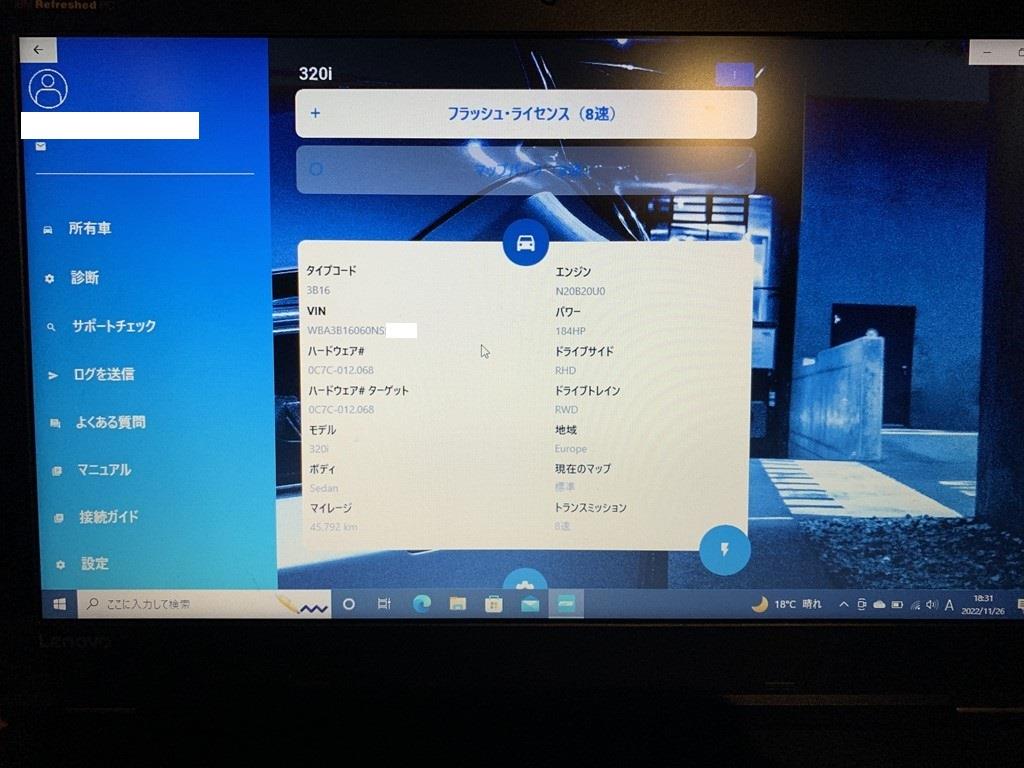Select the エンジン value N20B20U0
Screen dimensions: 1024x768
581,291
